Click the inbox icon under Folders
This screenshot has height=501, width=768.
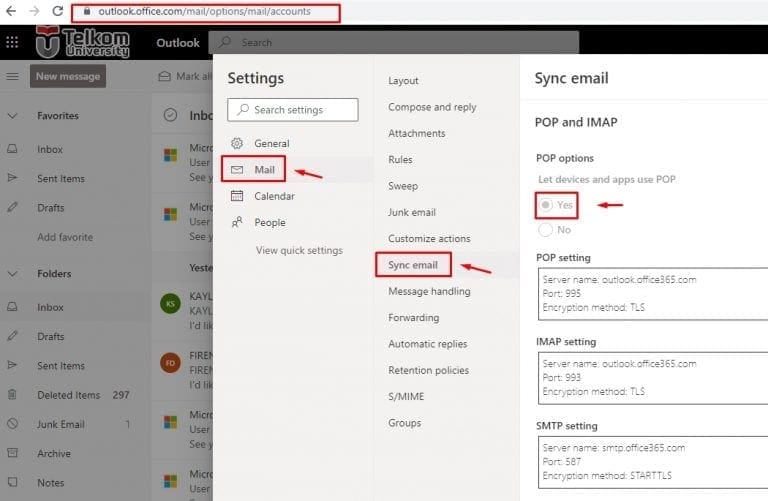pos(12,307)
